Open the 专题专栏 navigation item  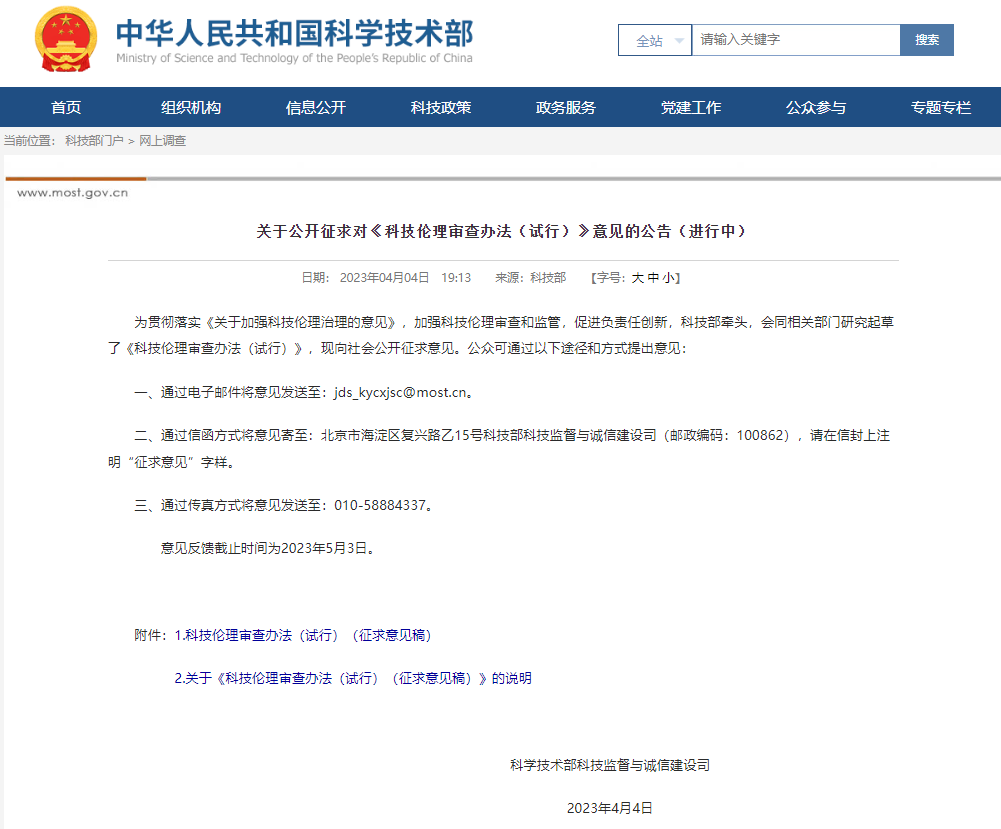[x=941, y=108]
